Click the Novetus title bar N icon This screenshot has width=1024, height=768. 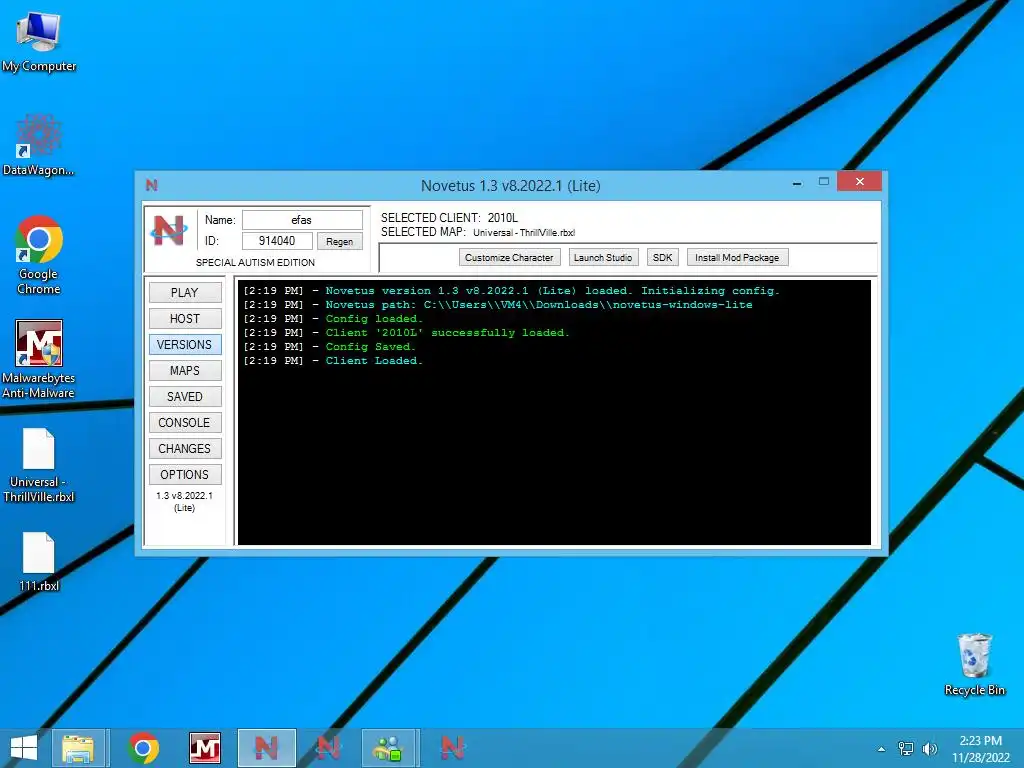152,185
